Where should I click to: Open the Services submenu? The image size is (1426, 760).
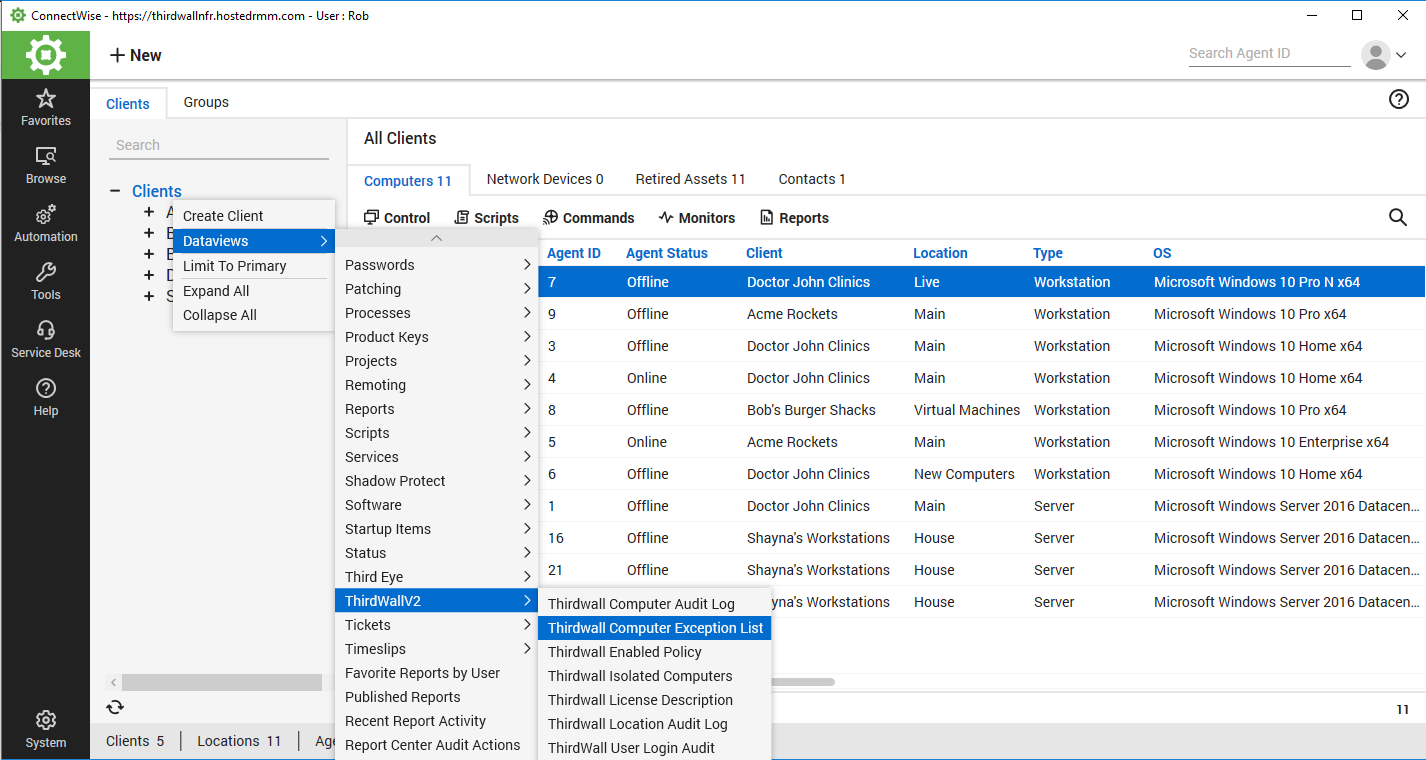tap(437, 457)
